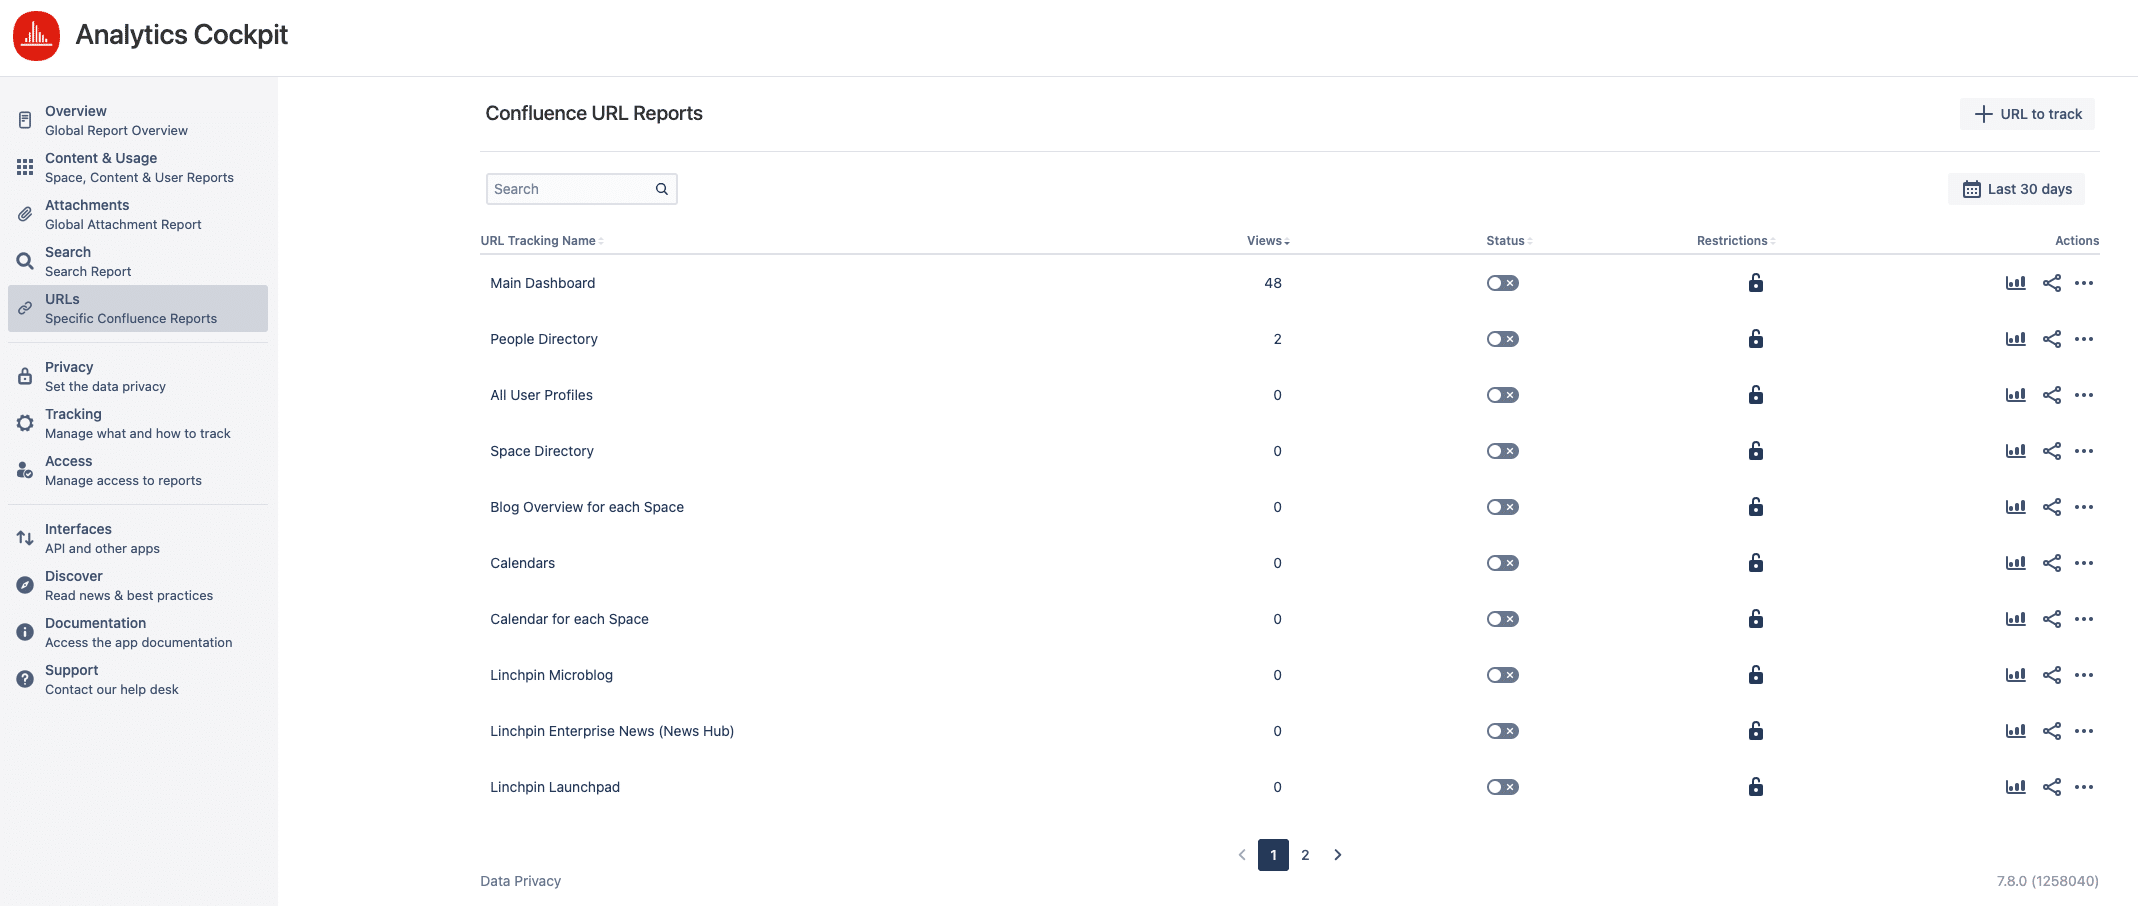Click restrictions lock for Main Dashboard
Viewport: 2138px width, 906px height.
[1755, 283]
